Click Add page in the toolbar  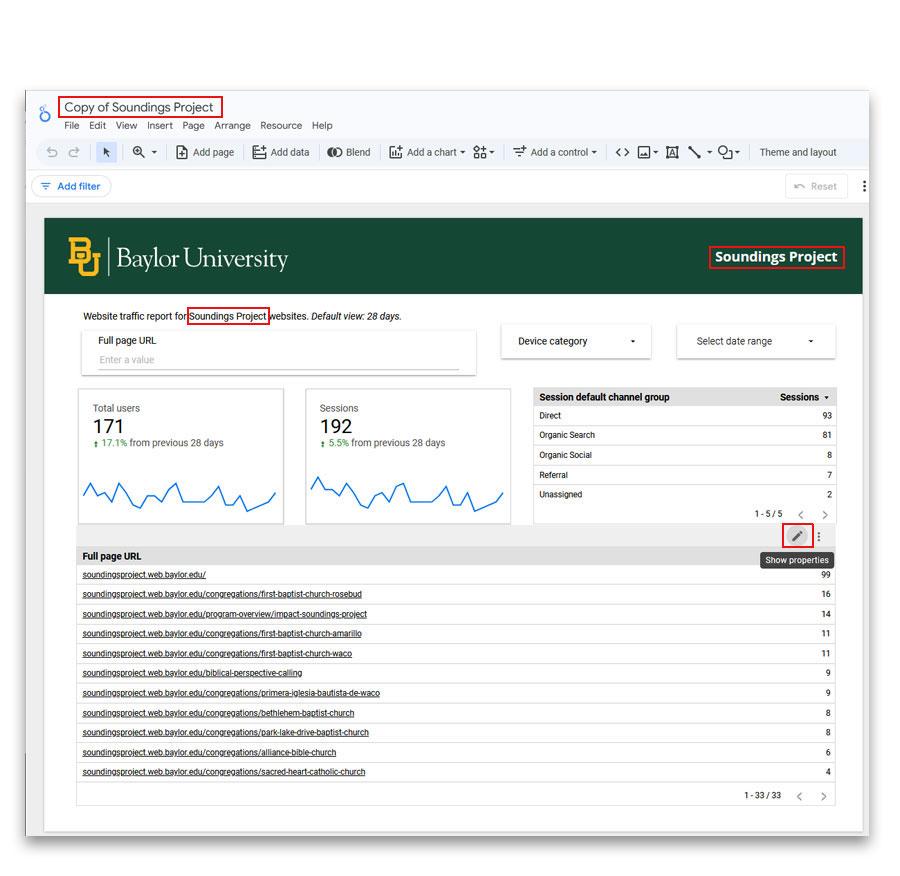pos(205,152)
